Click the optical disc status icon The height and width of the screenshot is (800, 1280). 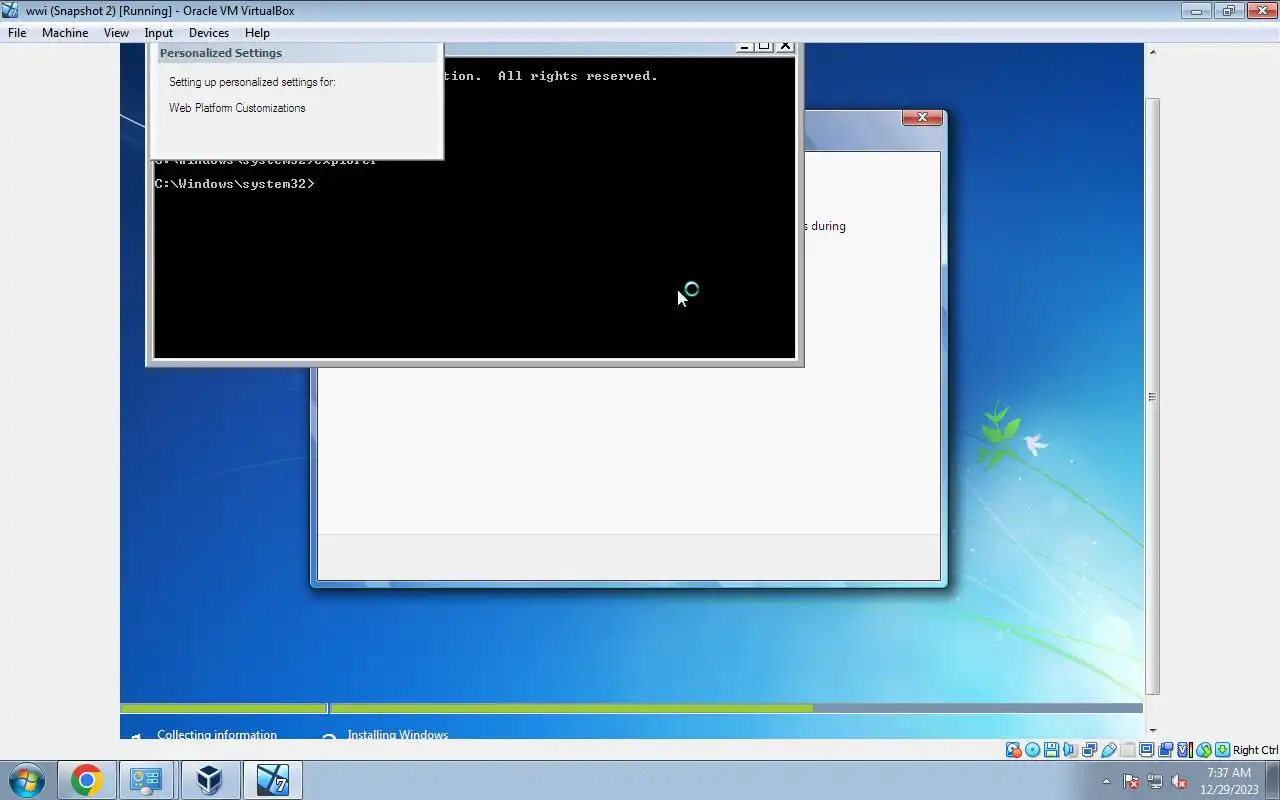(x=1032, y=750)
